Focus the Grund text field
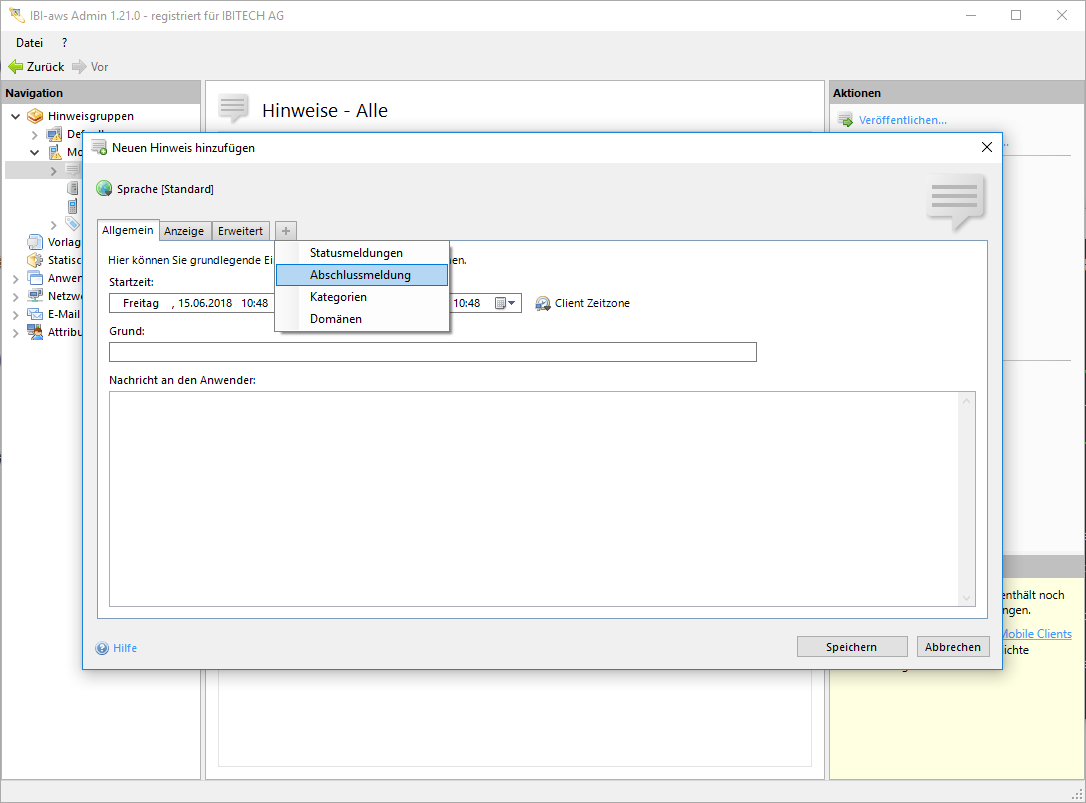 [432, 352]
